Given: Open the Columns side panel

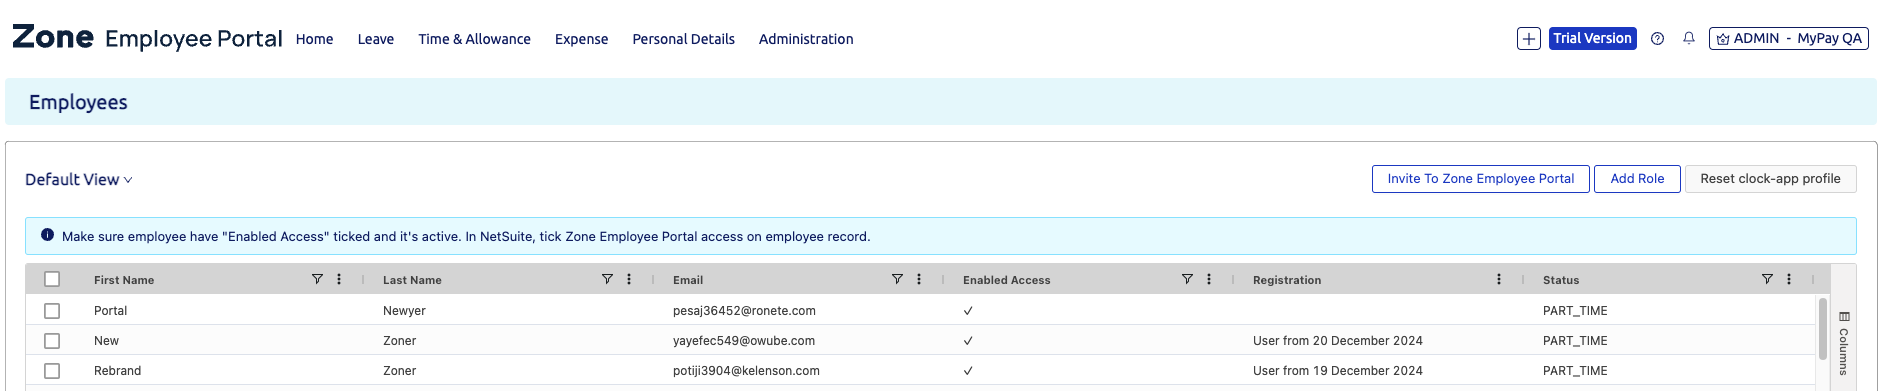Looking at the screenshot, I should [1843, 343].
